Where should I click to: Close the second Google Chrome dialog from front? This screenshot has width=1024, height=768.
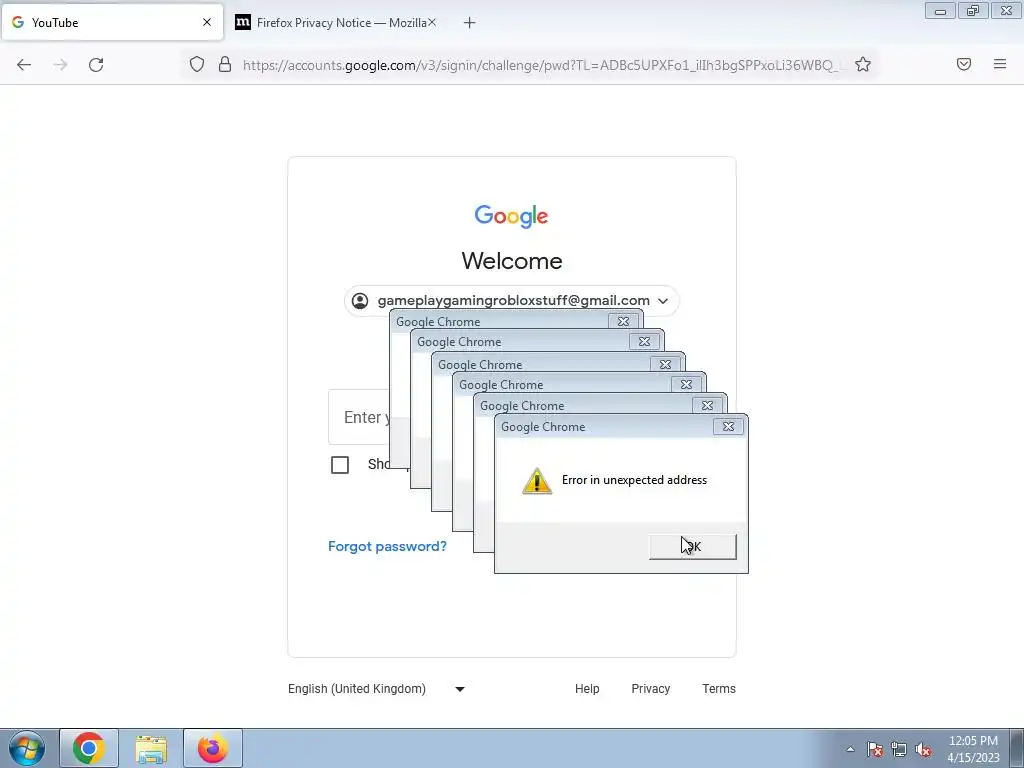tap(707, 406)
